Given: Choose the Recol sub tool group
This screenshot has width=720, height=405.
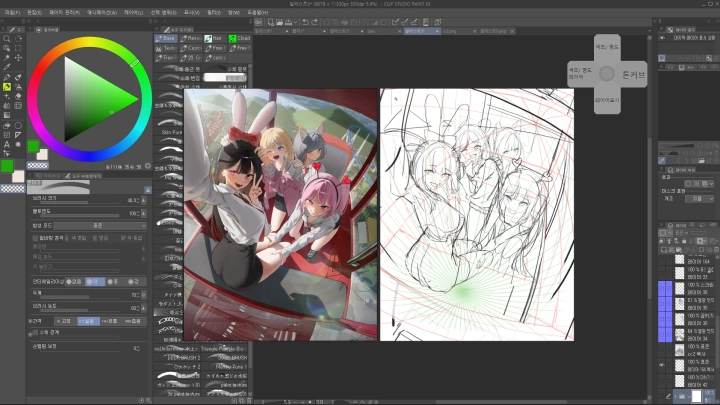Looking at the screenshot, I should click(x=190, y=39).
